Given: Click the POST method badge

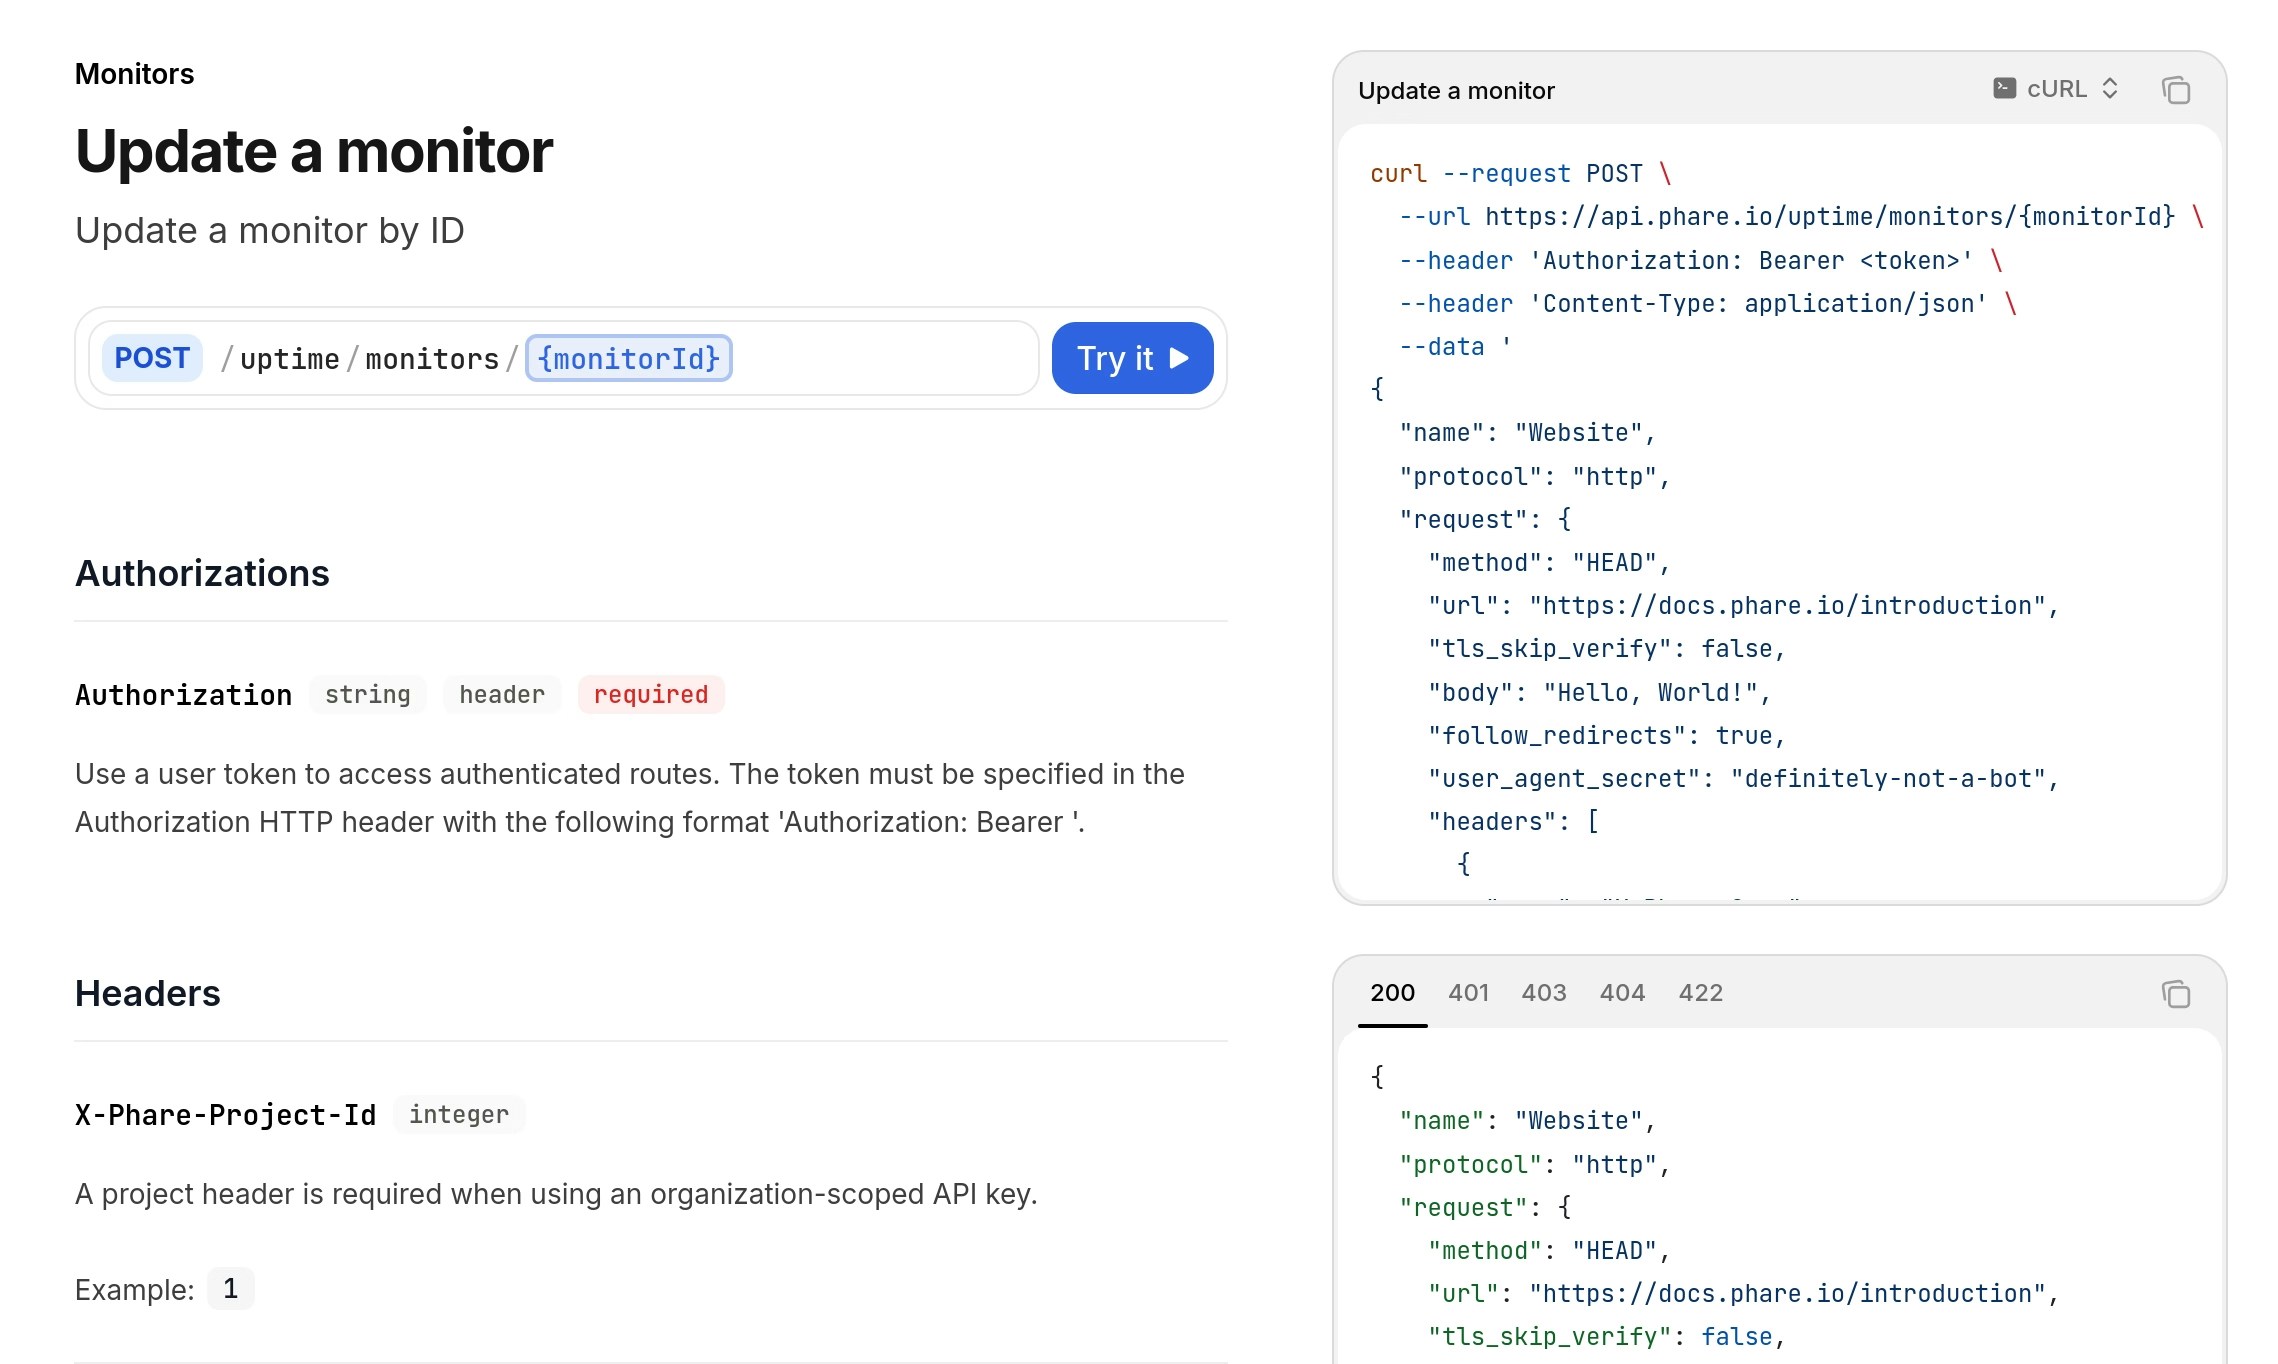Looking at the screenshot, I should pyautogui.click(x=151, y=357).
